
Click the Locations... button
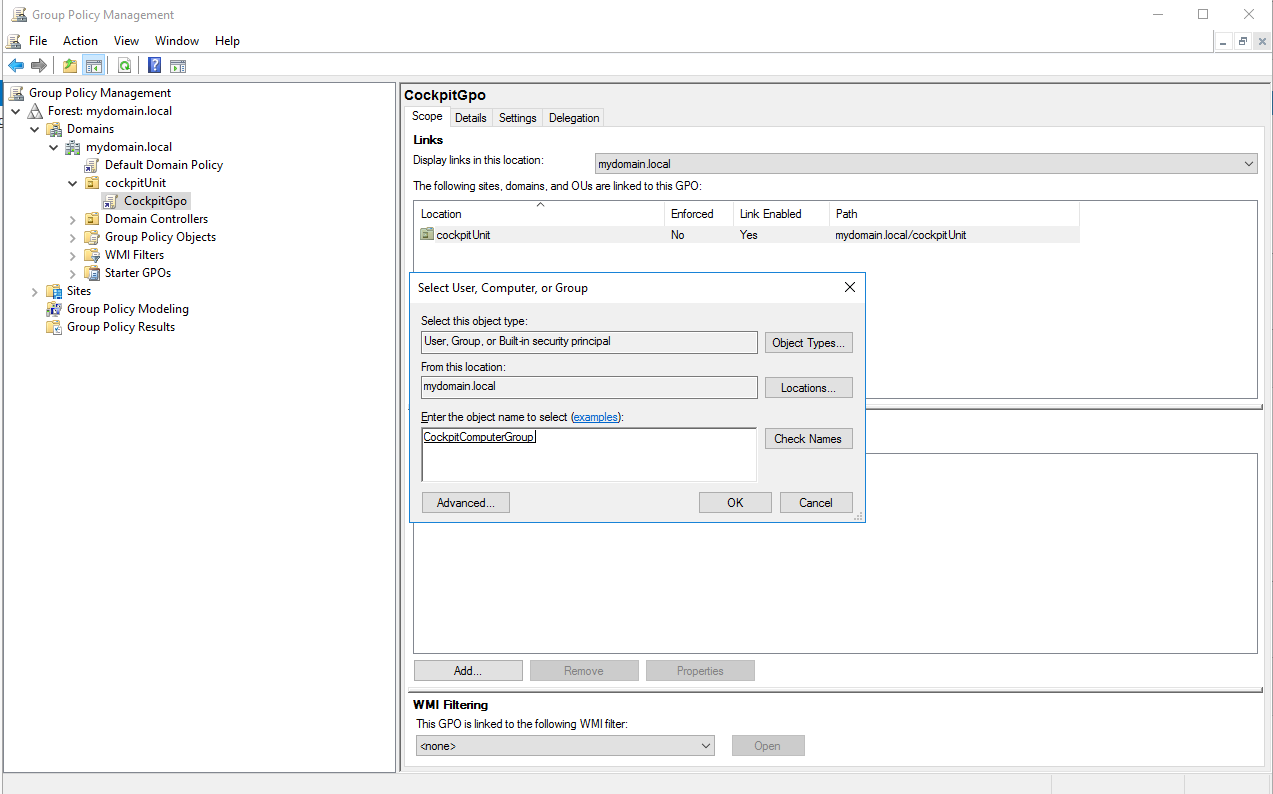[809, 387]
